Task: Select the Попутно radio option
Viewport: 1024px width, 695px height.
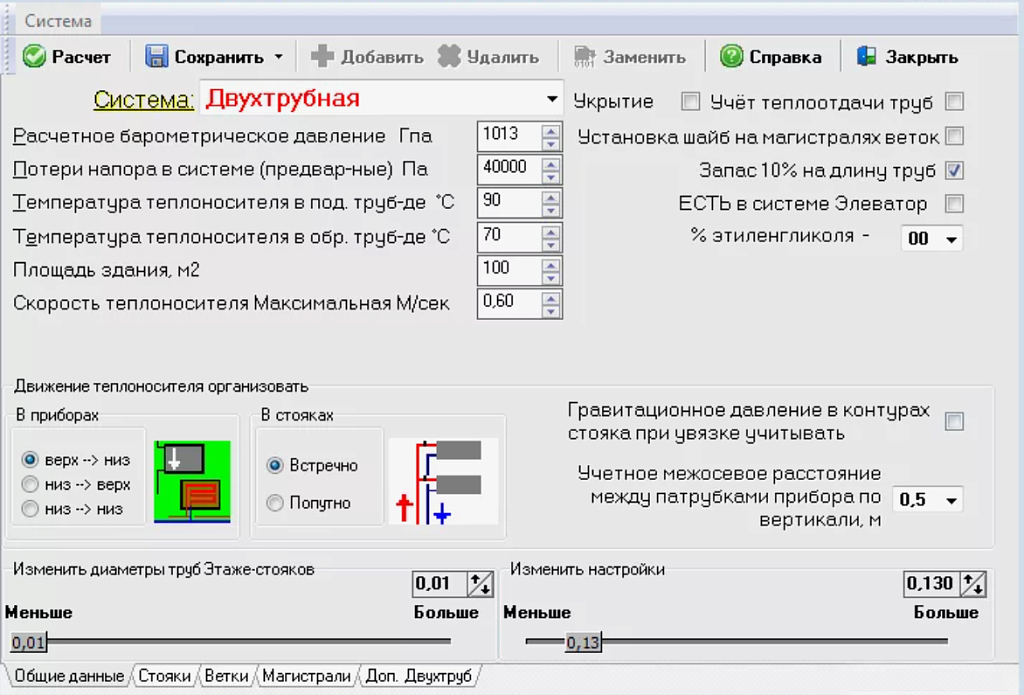Action: point(275,503)
